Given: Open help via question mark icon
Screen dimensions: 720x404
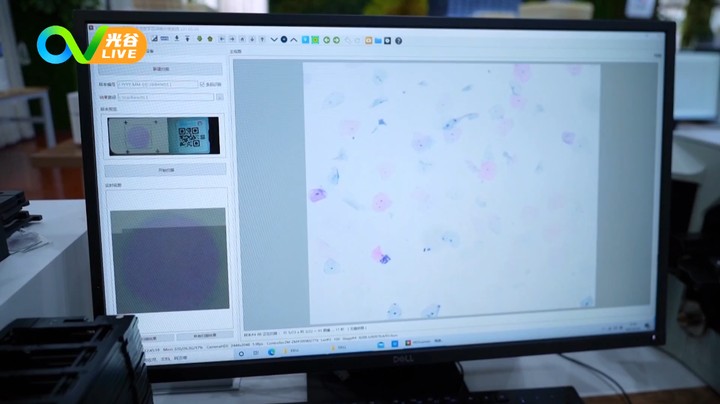Looking at the screenshot, I should point(399,41).
